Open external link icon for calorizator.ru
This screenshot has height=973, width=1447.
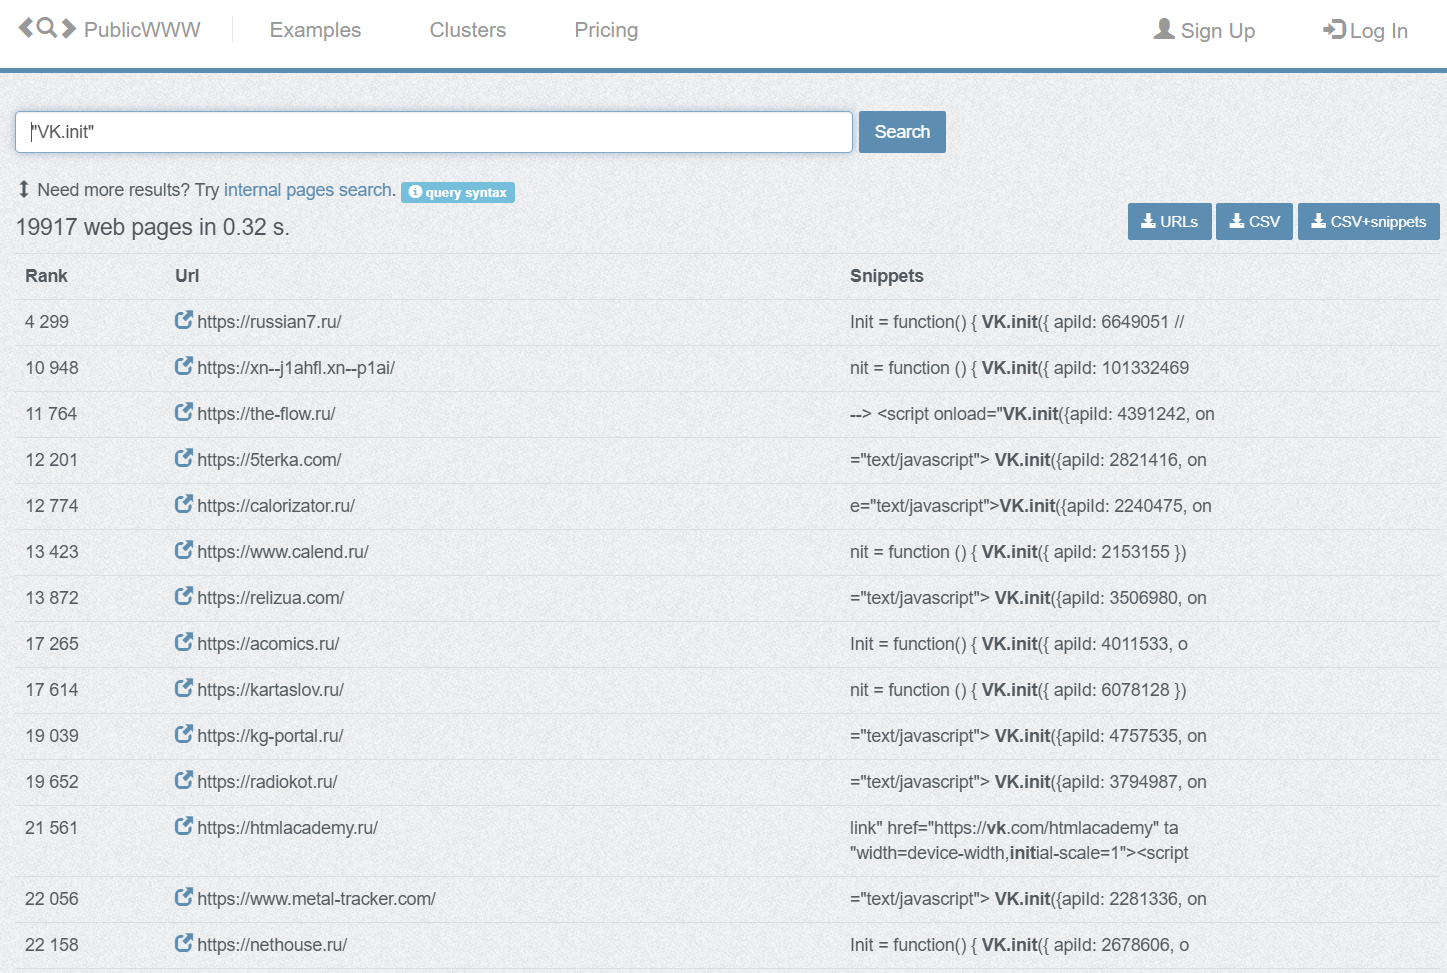(183, 504)
